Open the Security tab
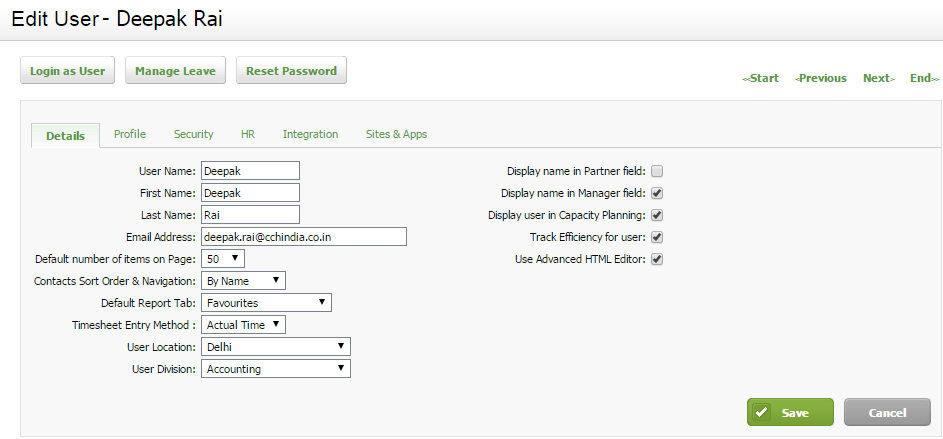This screenshot has width=943, height=439. click(x=194, y=134)
